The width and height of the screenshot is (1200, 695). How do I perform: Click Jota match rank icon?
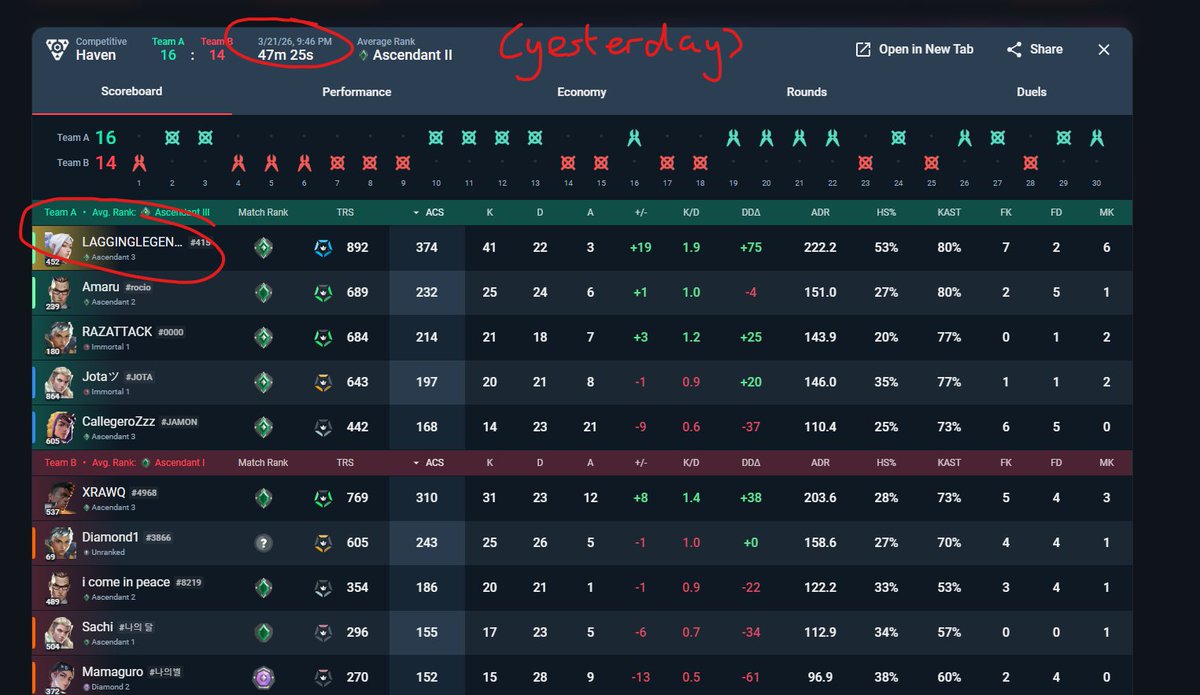263,382
